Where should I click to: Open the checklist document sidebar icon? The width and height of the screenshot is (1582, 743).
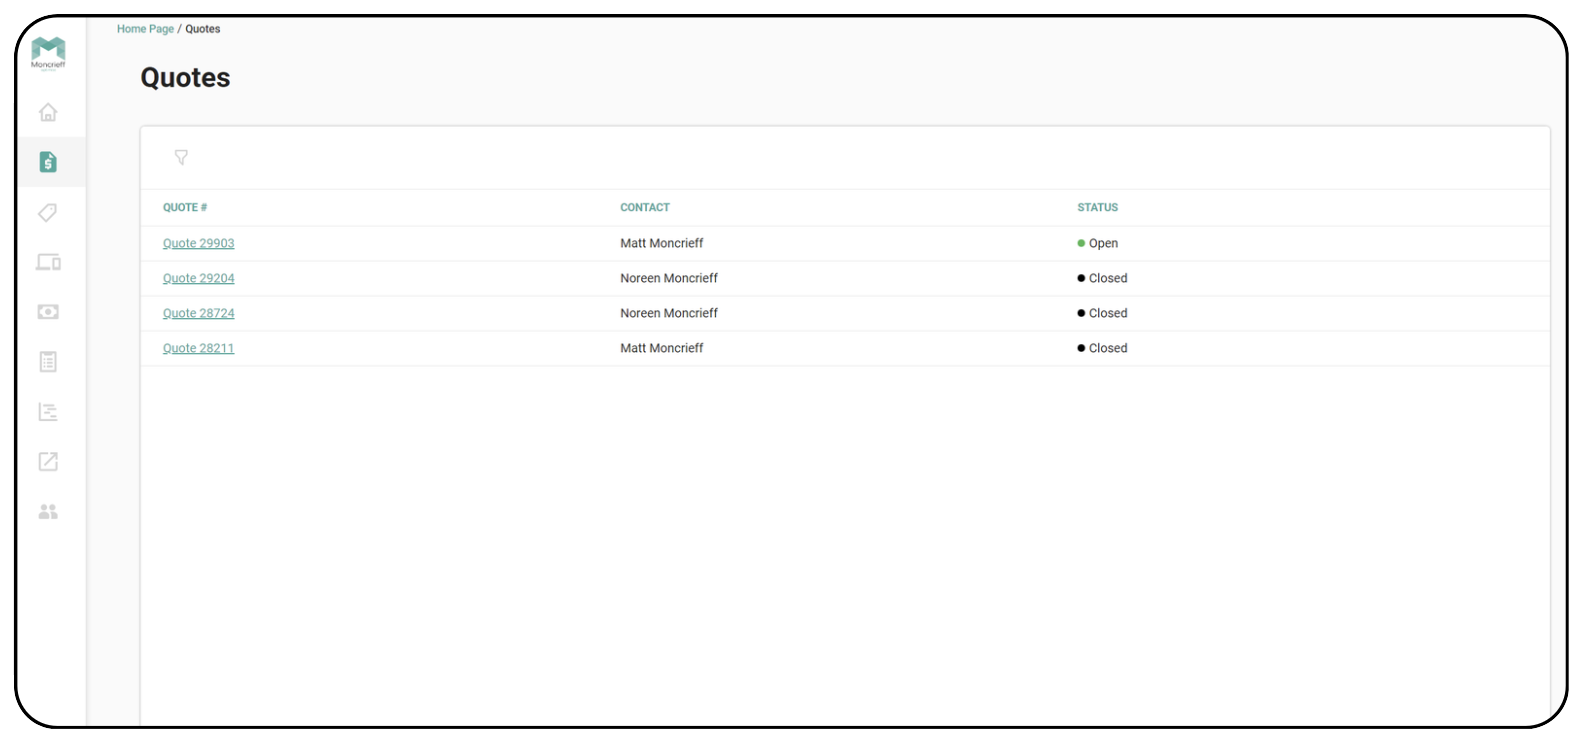tap(48, 362)
